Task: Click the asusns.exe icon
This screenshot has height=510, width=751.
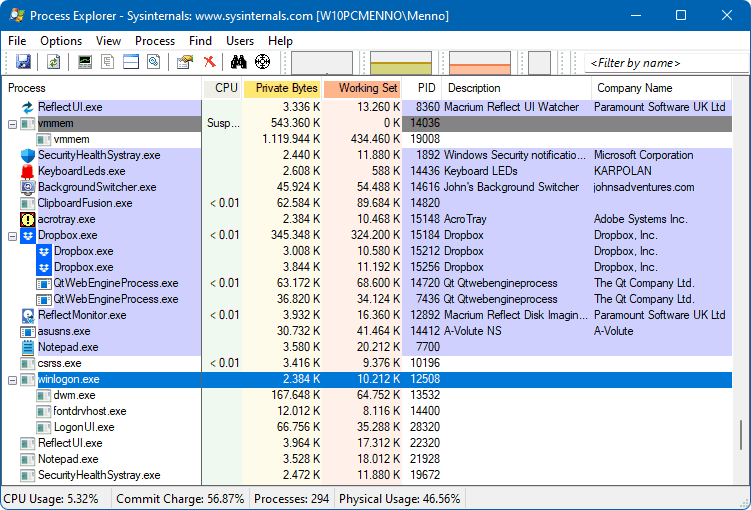Action: pyautogui.click(x=28, y=331)
